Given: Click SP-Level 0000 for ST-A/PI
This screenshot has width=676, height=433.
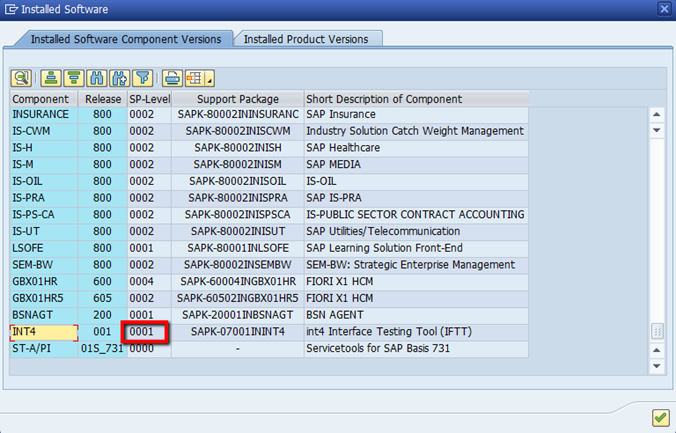Looking at the screenshot, I should pos(150,348).
